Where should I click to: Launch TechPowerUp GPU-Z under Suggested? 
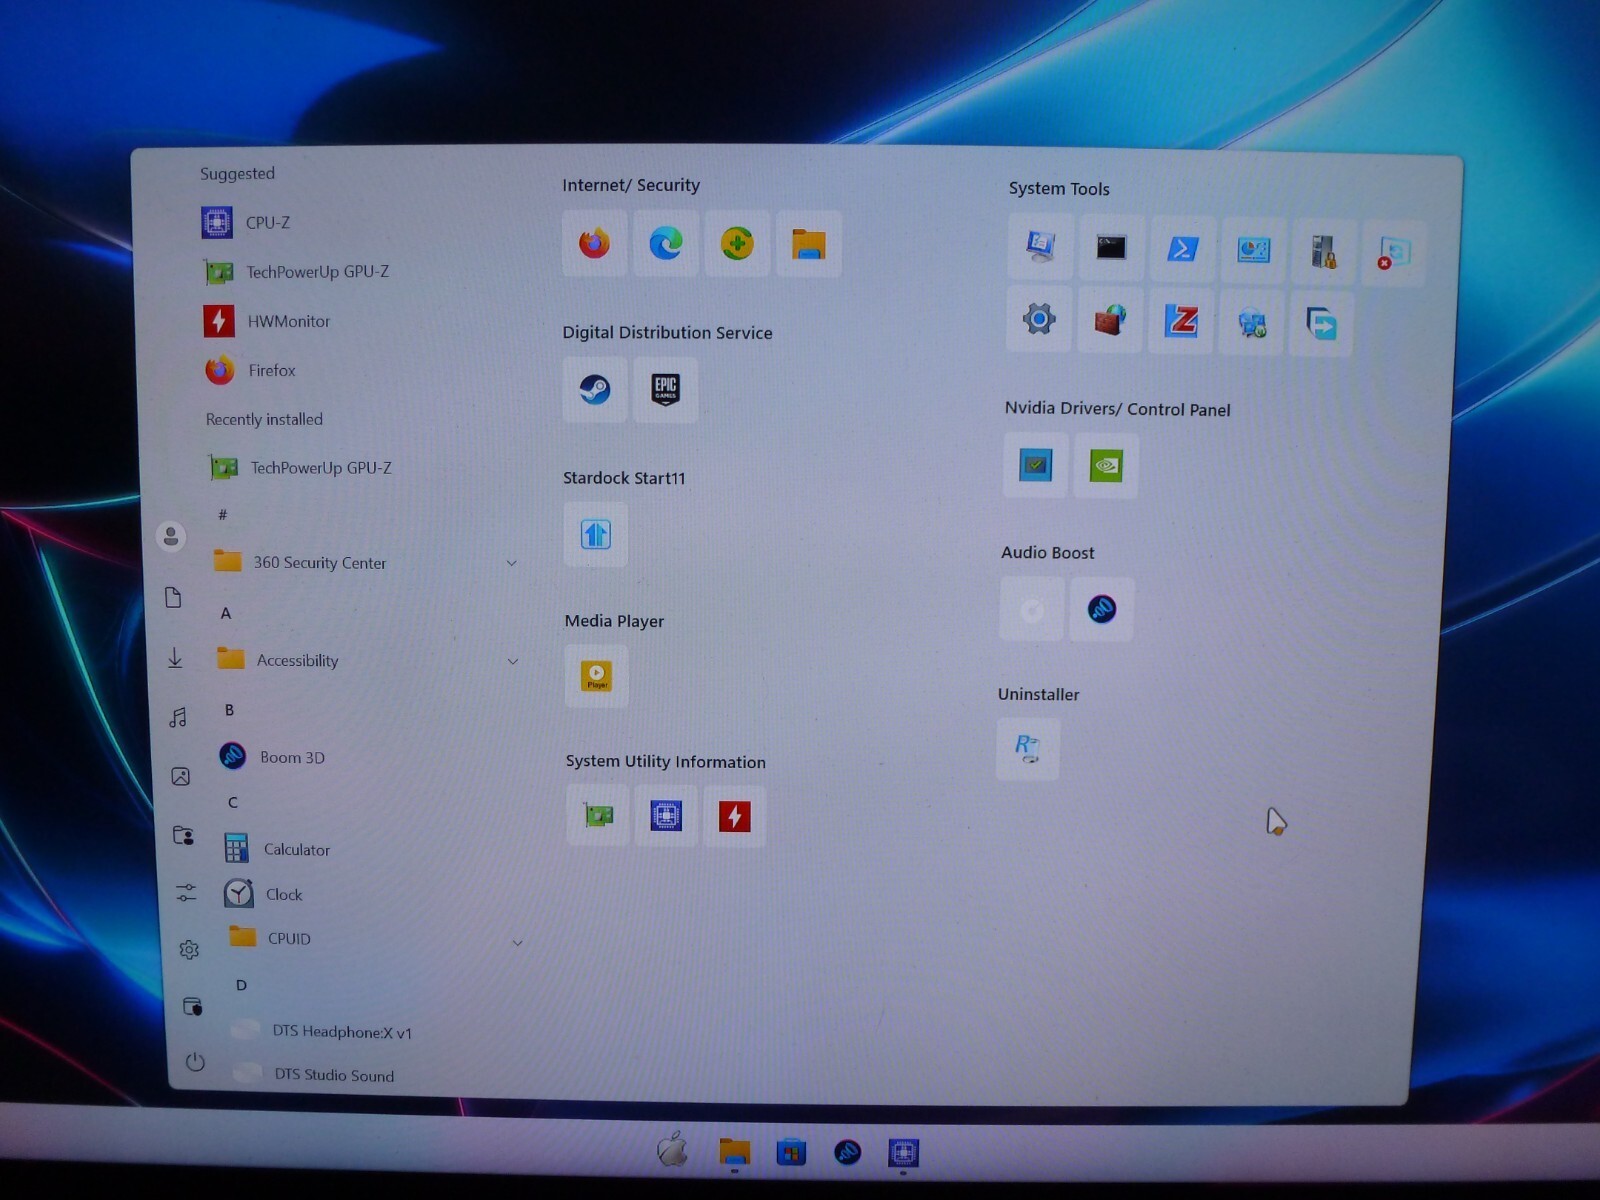(296, 271)
